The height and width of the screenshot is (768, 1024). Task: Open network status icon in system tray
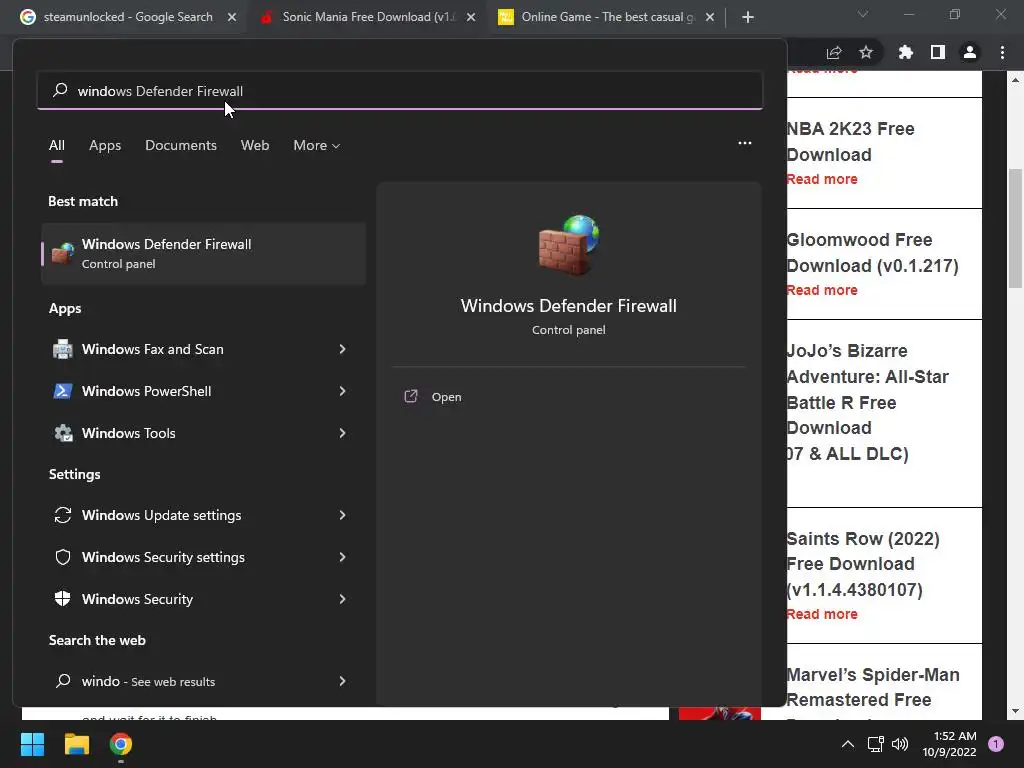coord(875,744)
